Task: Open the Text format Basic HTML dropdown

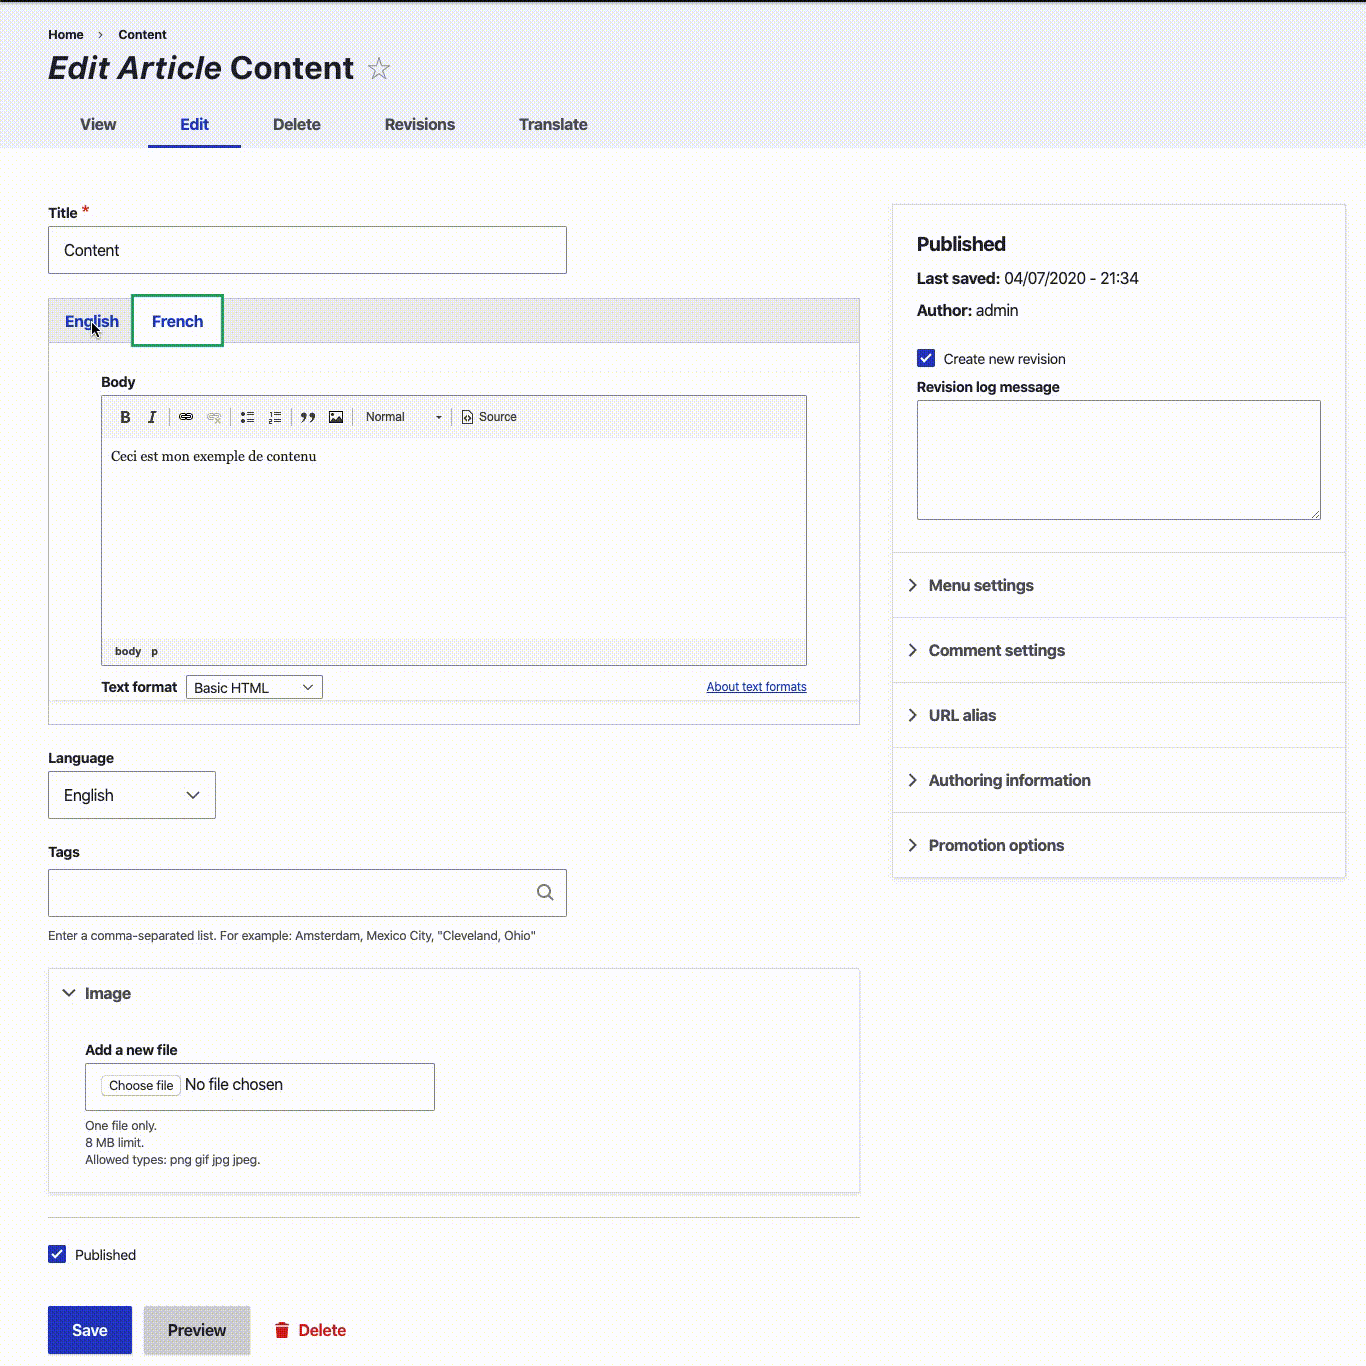Action: pos(254,687)
